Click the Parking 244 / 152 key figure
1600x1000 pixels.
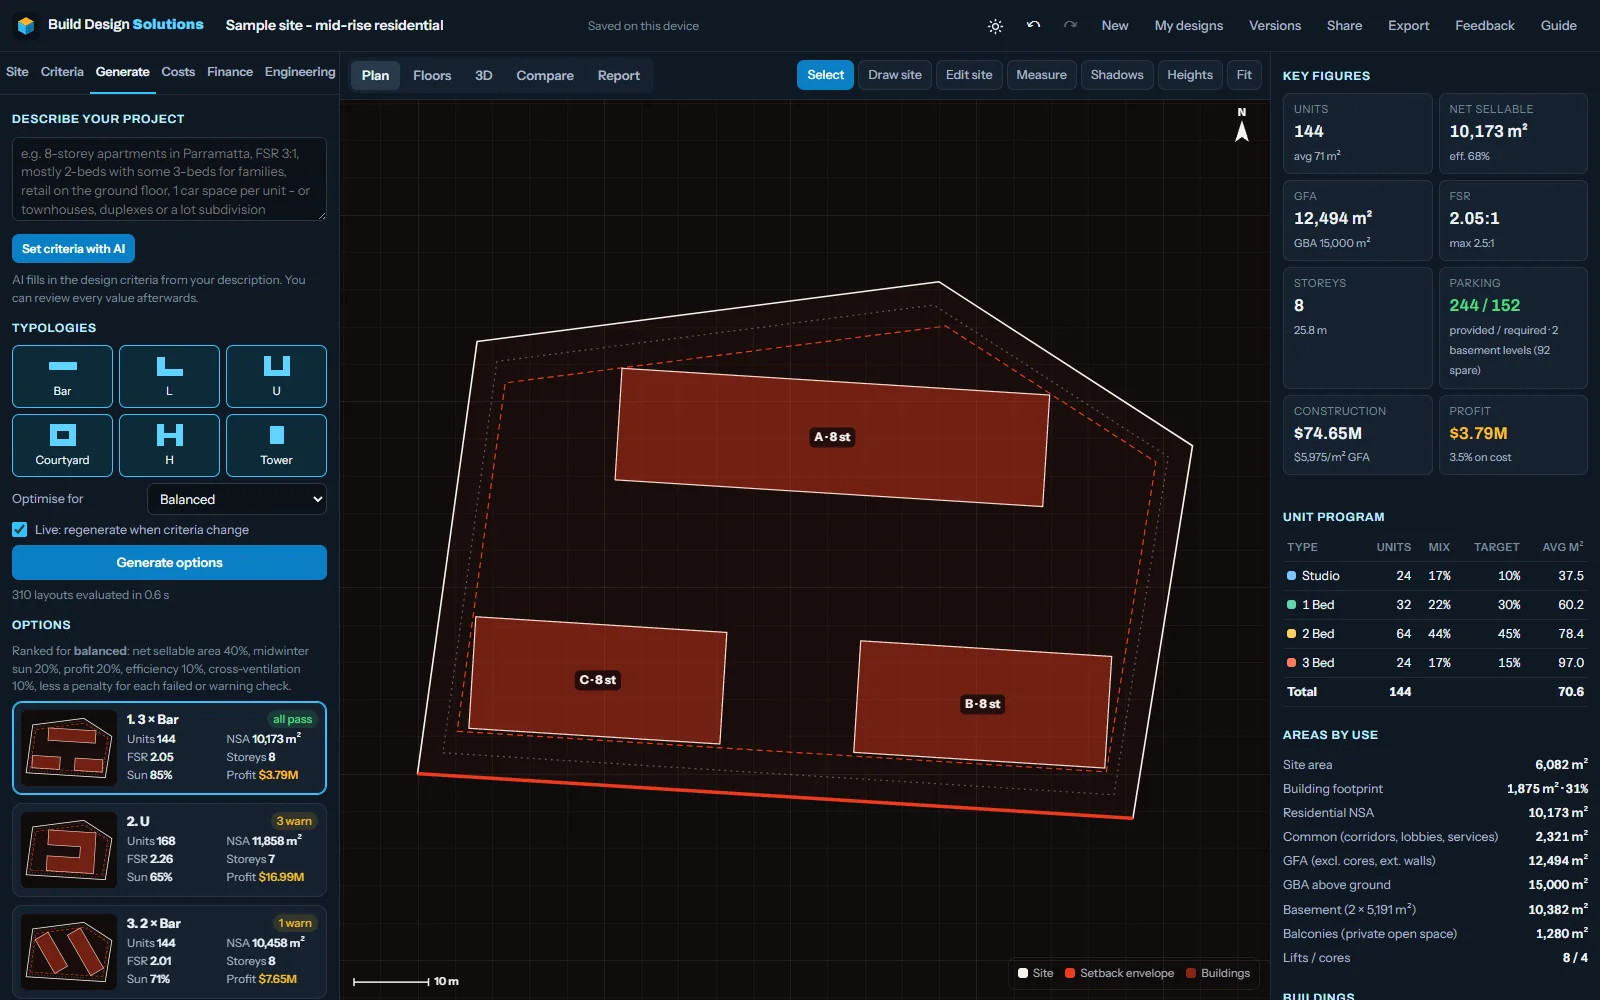(1513, 328)
